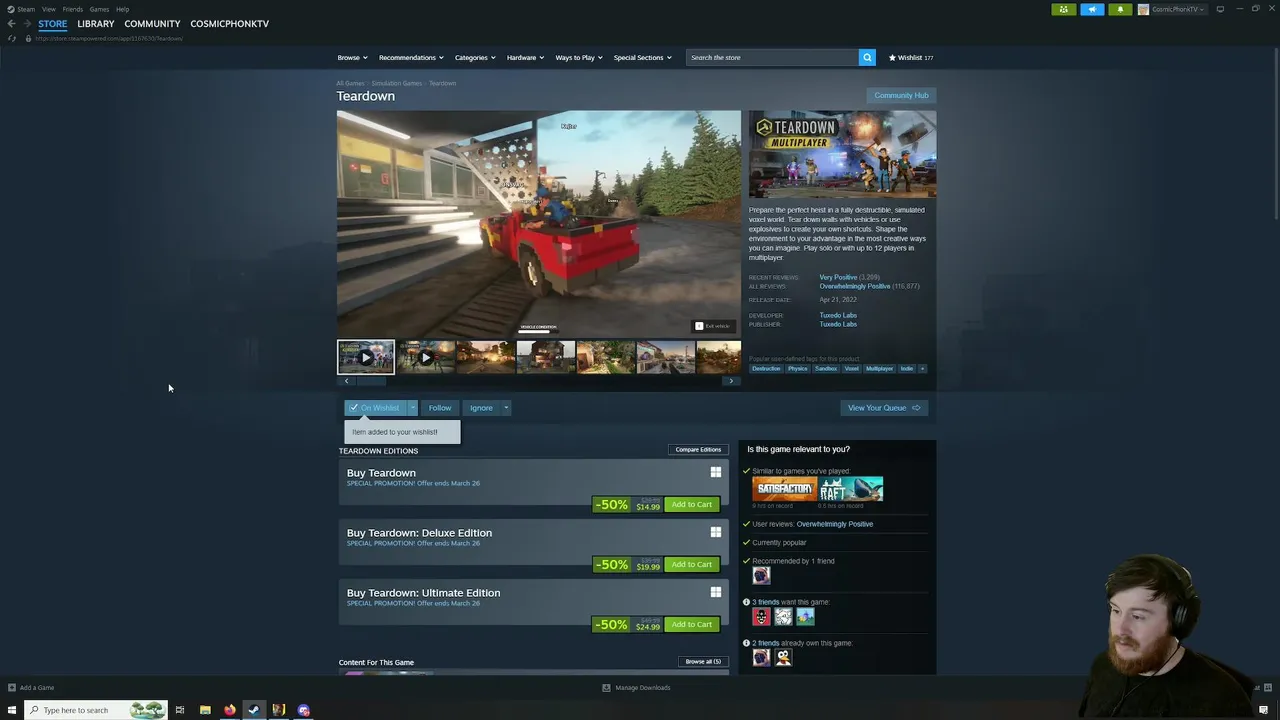1280x720 pixels.
Task: Reload the store page with refresh icon
Action: click(12, 38)
